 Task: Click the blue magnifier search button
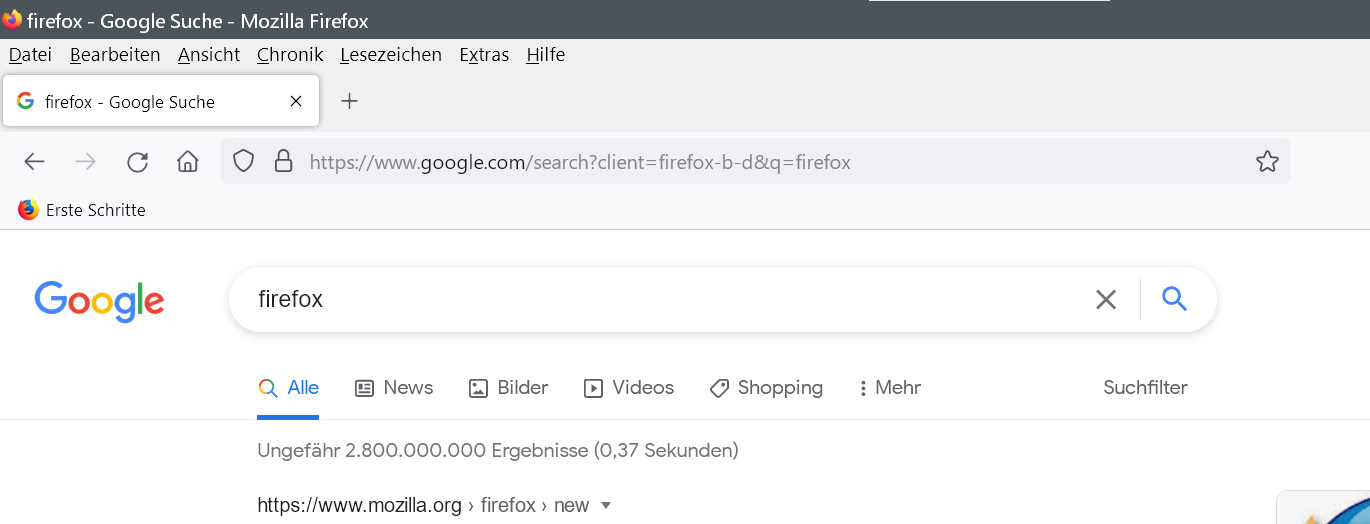(1175, 298)
